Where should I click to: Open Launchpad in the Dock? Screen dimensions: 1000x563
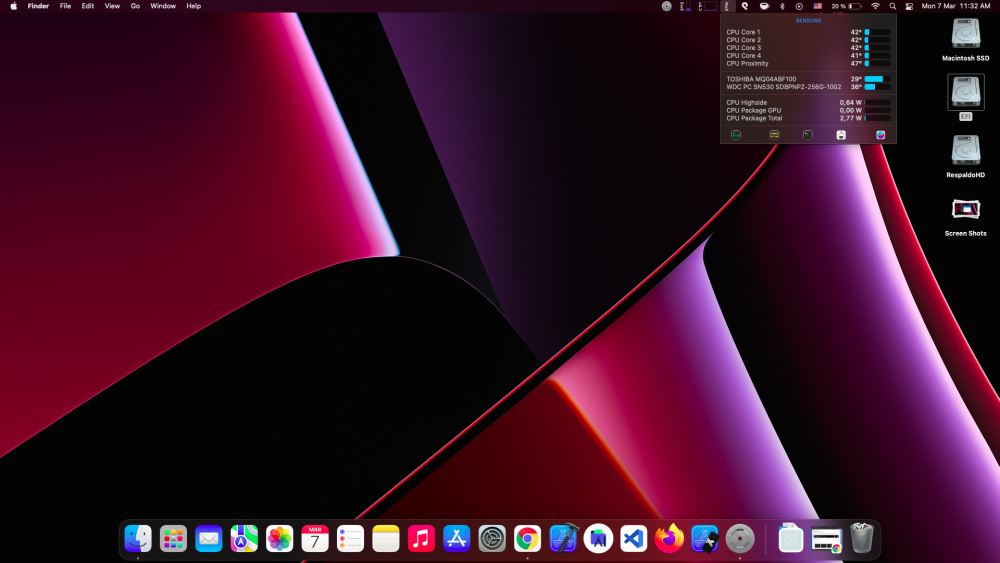(x=173, y=539)
